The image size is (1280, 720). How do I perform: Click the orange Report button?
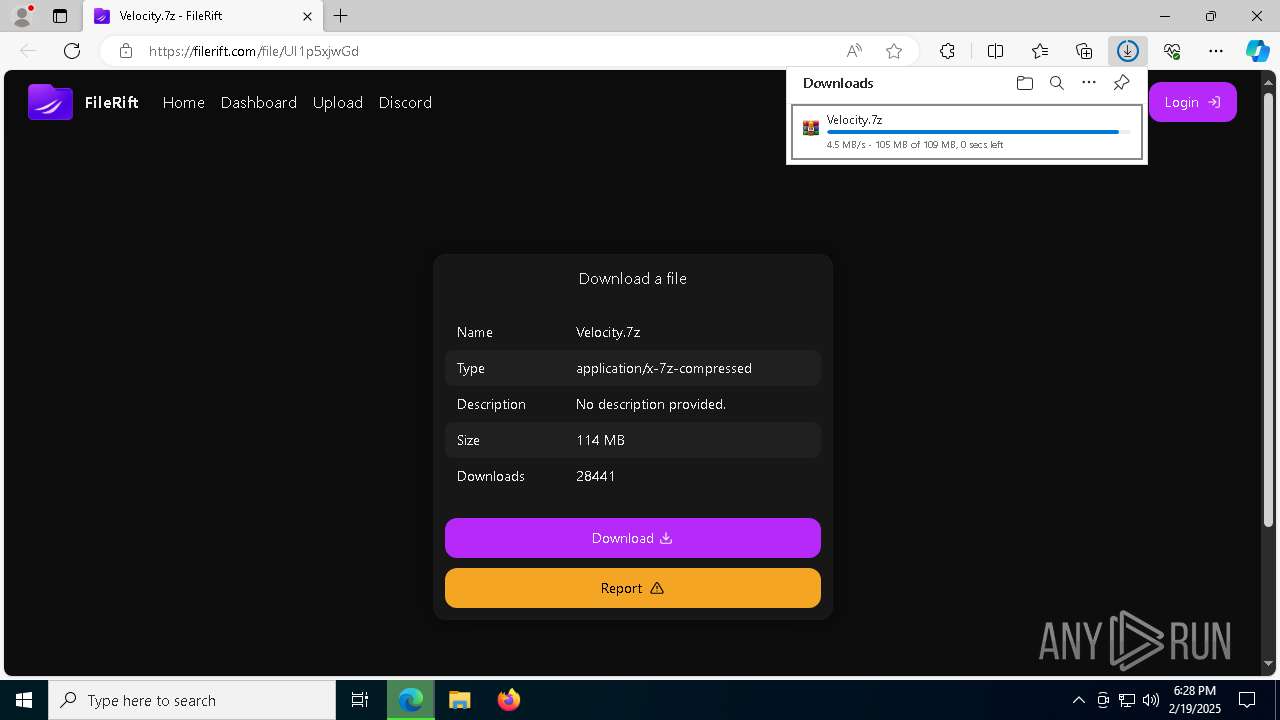(x=633, y=588)
